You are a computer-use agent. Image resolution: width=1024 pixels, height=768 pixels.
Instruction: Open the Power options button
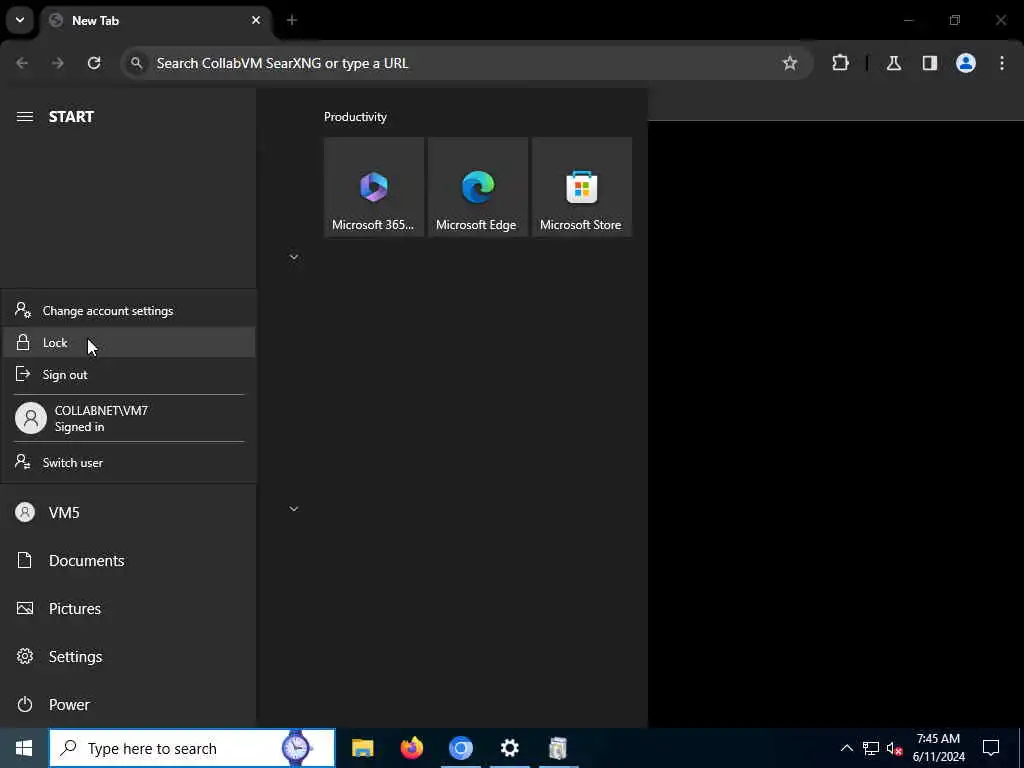pyautogui.click(x=129, y=705)
